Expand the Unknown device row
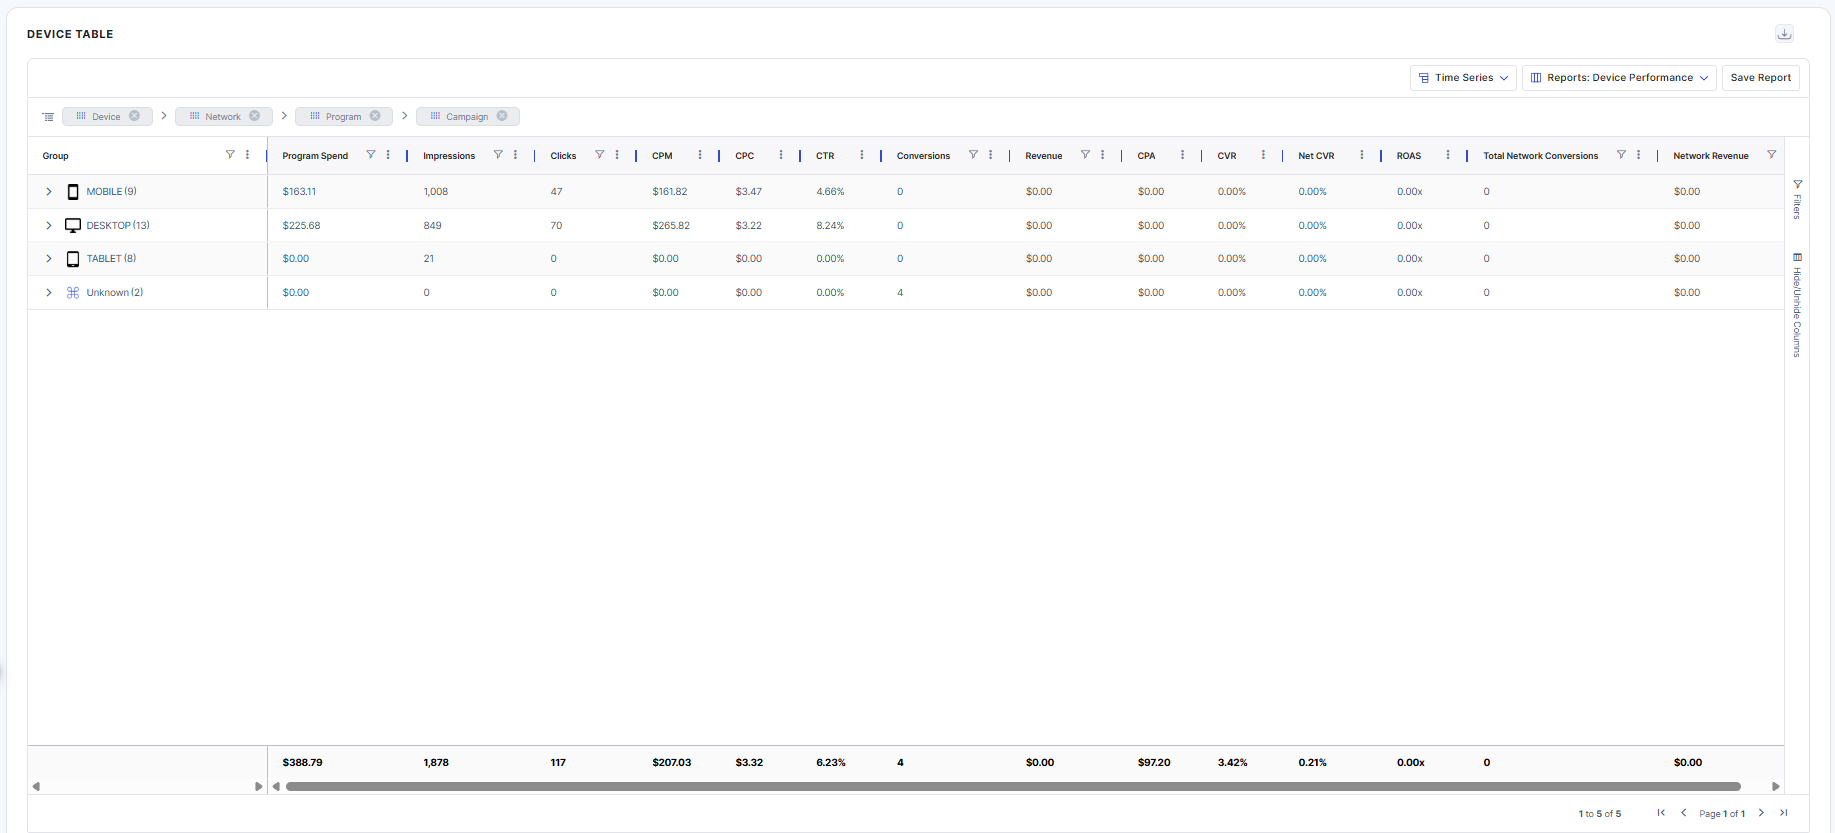The image size is (1835, 833). (x=48, y=293)
